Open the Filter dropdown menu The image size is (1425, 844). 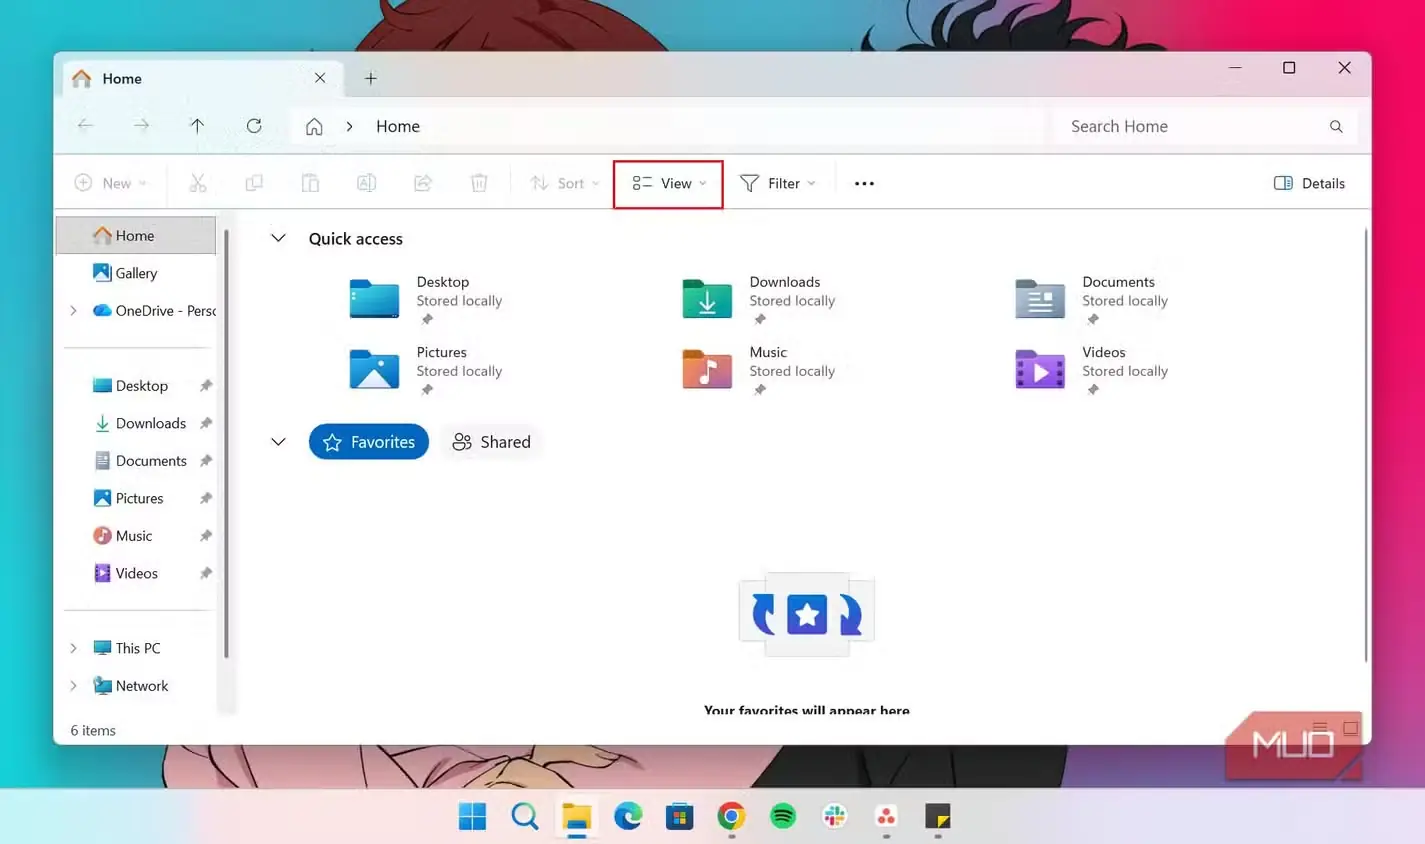778,183
